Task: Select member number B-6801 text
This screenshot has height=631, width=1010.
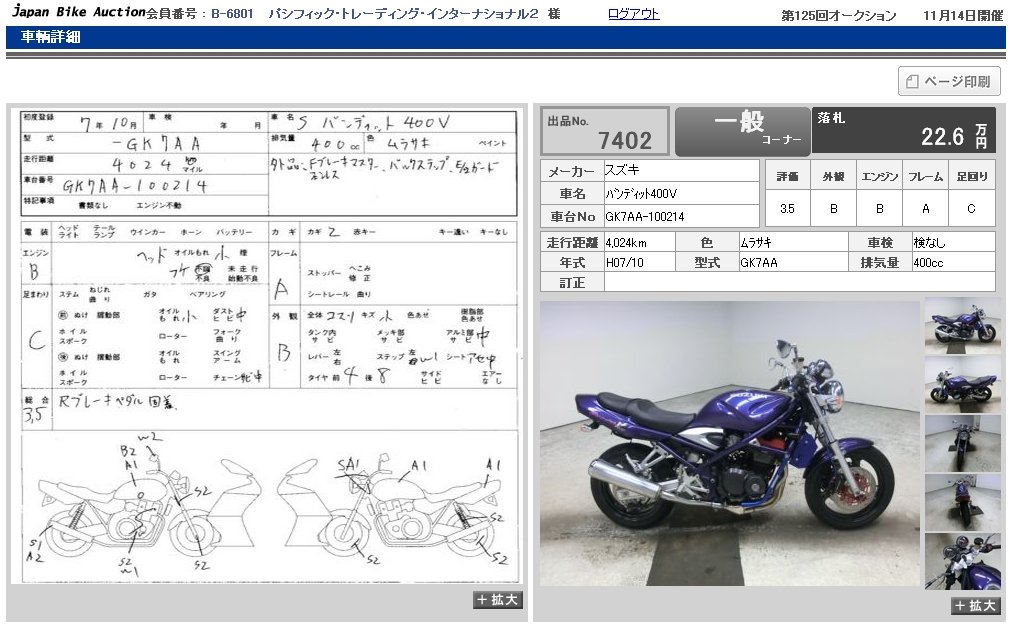Action: pyautogui.click(x=232, y=14)
